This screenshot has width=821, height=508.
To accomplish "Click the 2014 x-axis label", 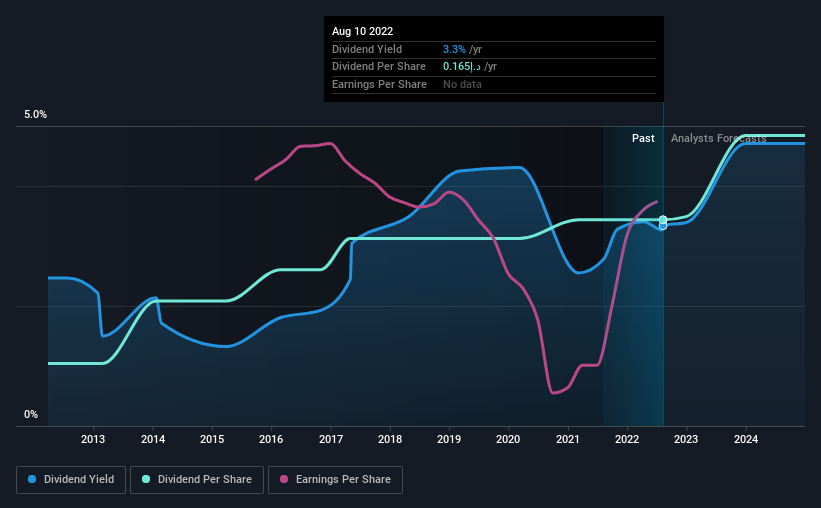I will coord(153,439).
